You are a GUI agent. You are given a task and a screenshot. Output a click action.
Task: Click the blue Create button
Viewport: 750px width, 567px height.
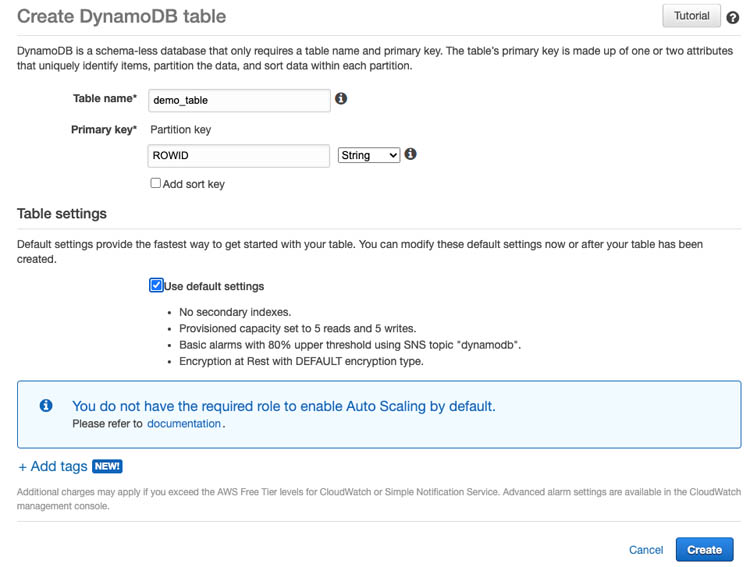(704, 549)
